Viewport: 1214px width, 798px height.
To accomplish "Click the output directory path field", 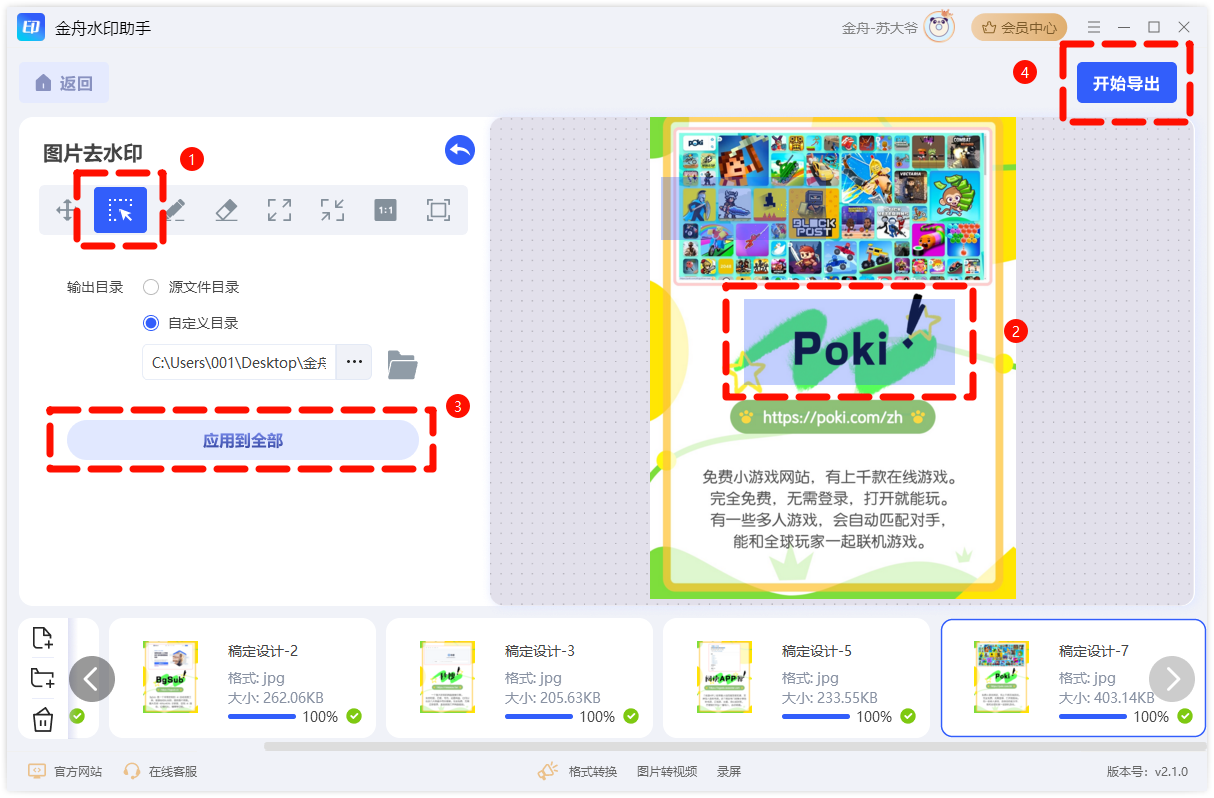I will pos(239,362).
